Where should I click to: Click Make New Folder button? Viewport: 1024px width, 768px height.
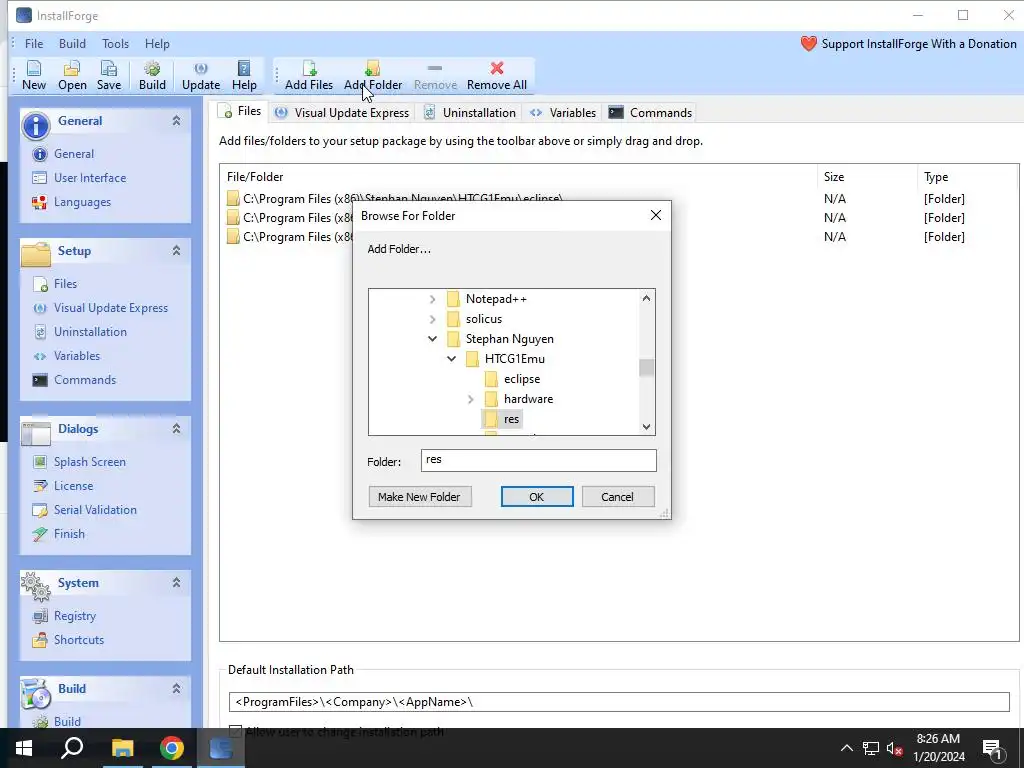tap(420, 497)
